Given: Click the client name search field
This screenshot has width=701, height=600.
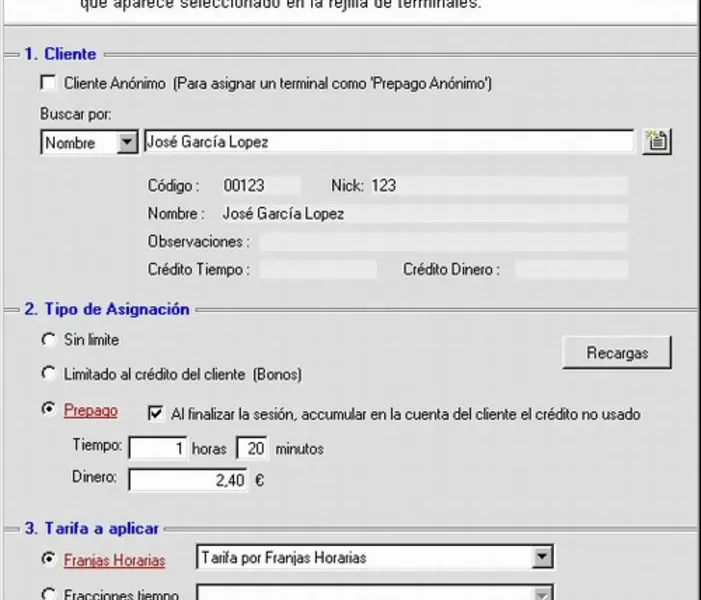Looking at the screenshot, I should (389, 142).
